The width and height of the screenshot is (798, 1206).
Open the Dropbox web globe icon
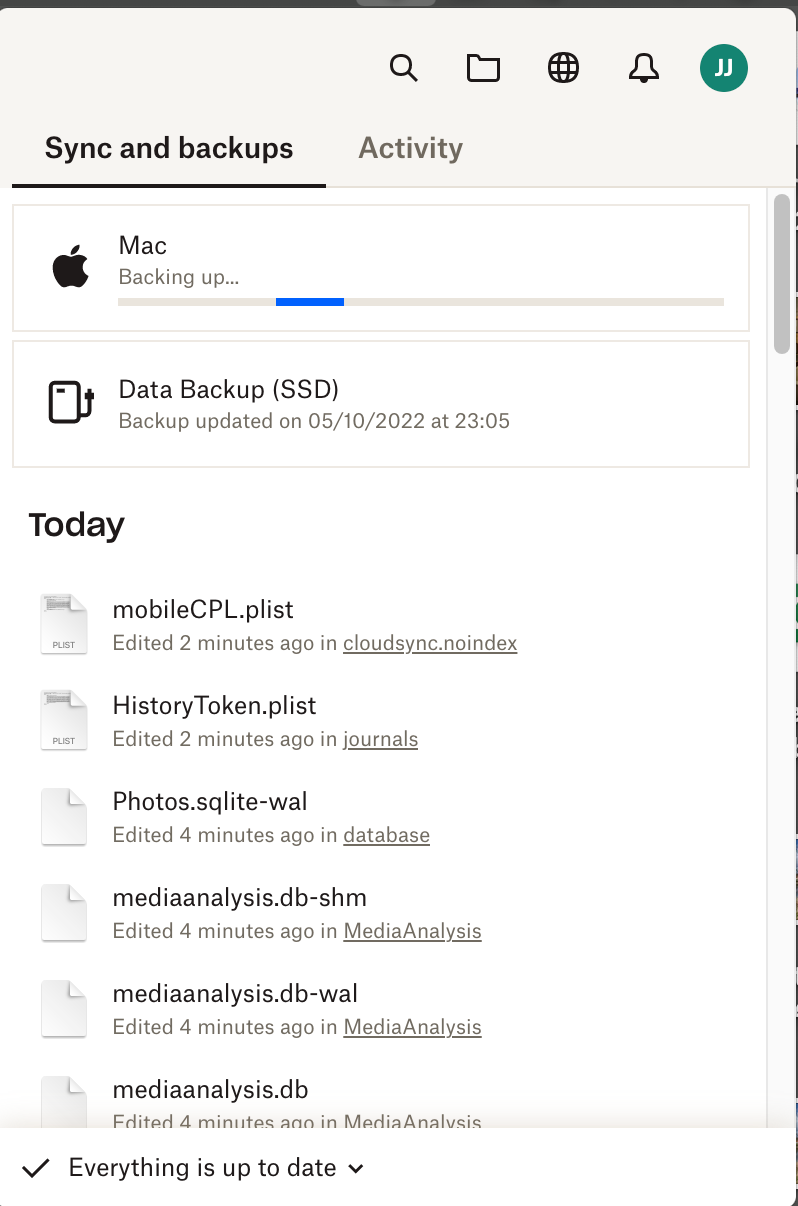563,68
